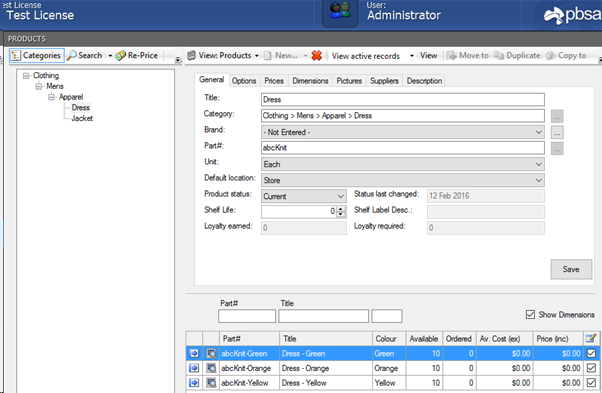Open the abcKnit-Orange row arrow icon

click(194, 368)
